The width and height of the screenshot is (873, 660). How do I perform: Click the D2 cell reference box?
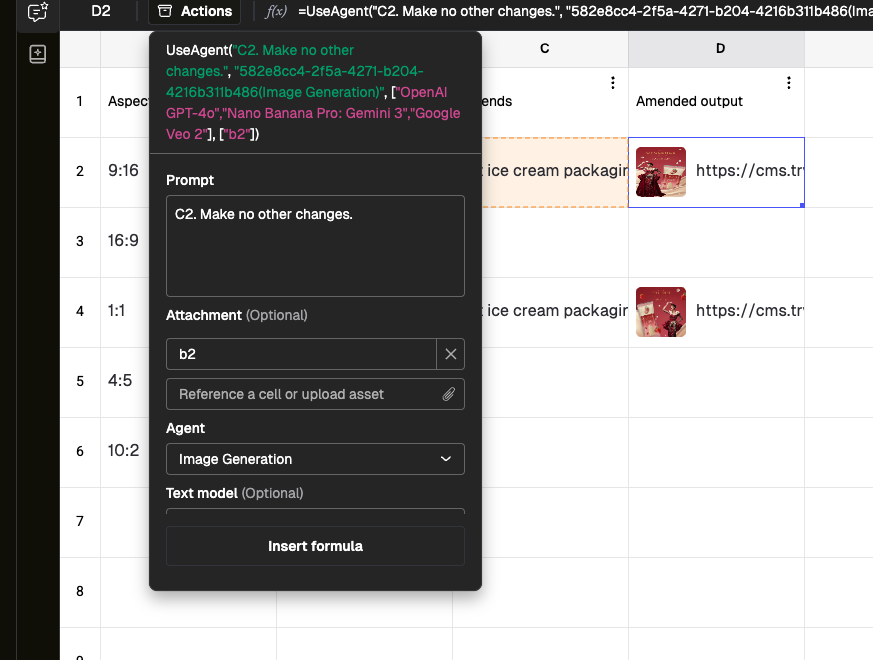point(101,12)
